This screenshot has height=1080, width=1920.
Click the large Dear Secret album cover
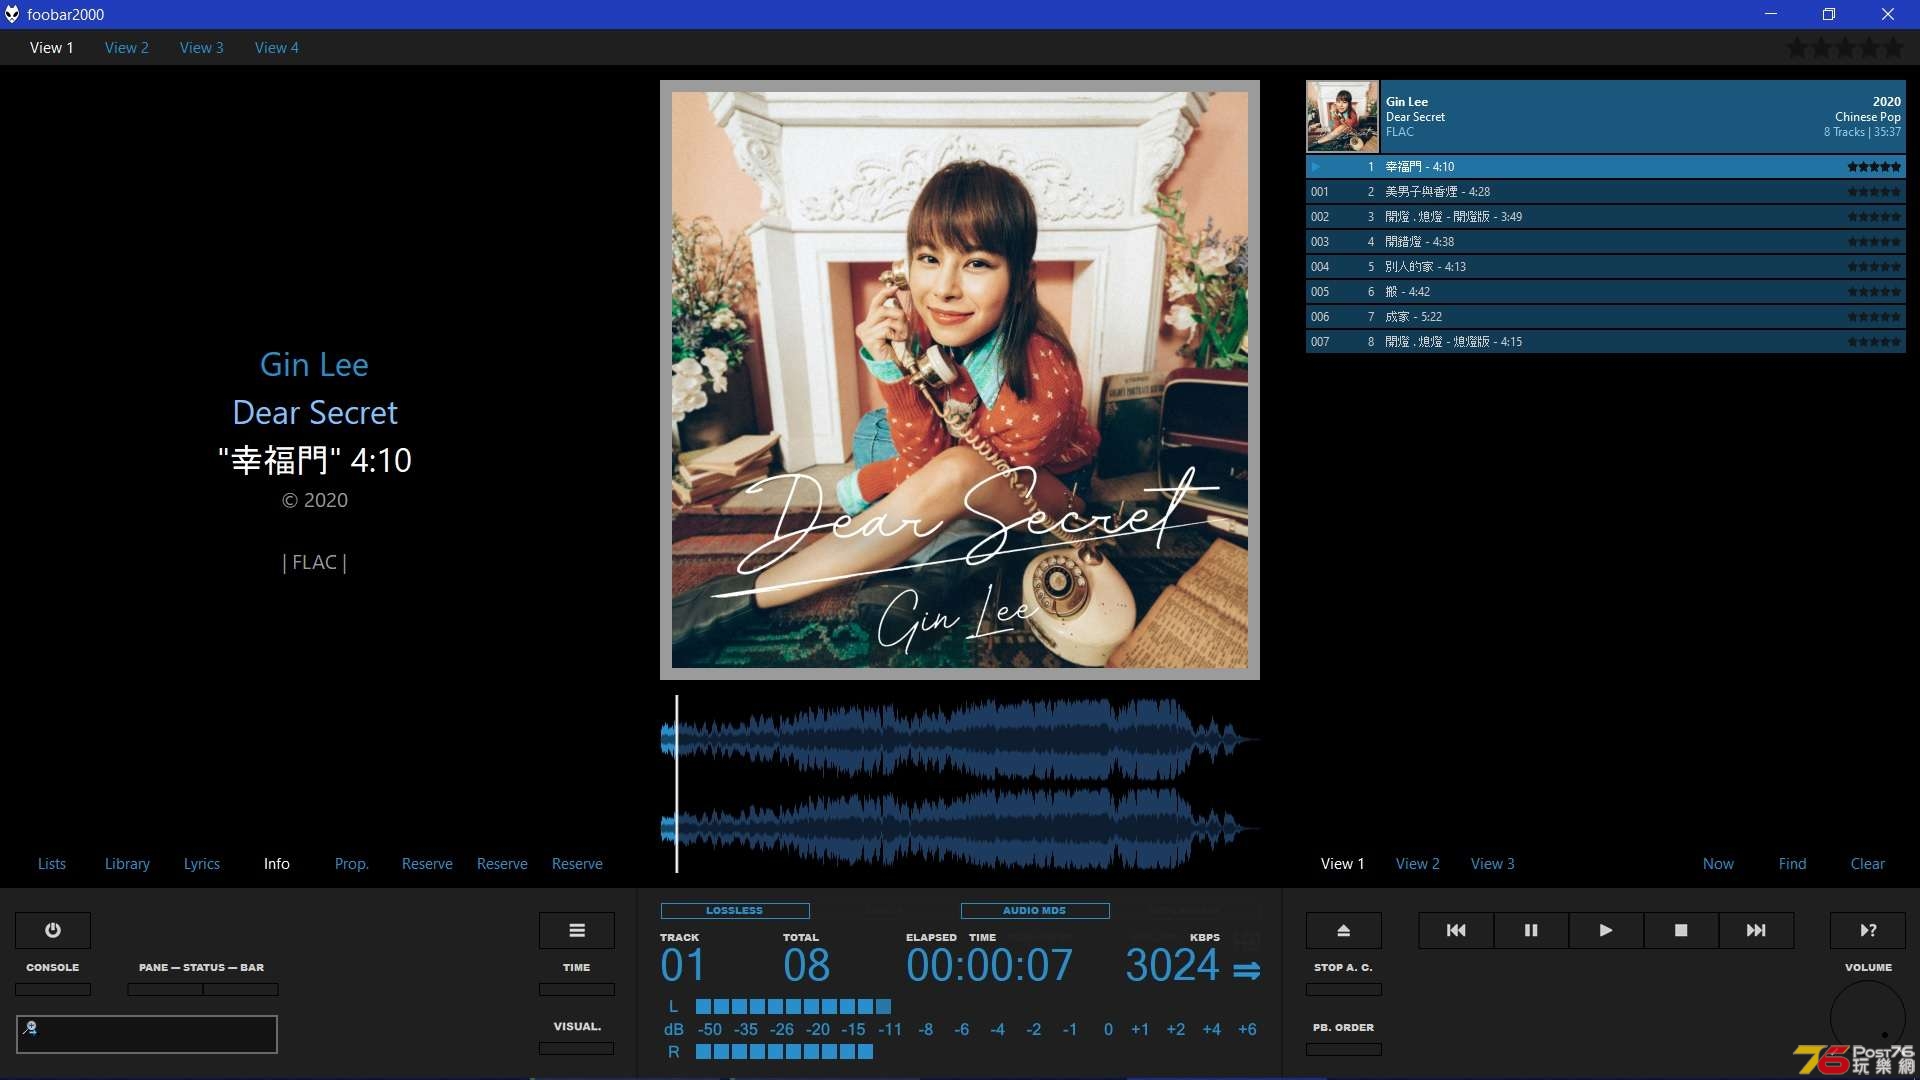click(960, 380)
